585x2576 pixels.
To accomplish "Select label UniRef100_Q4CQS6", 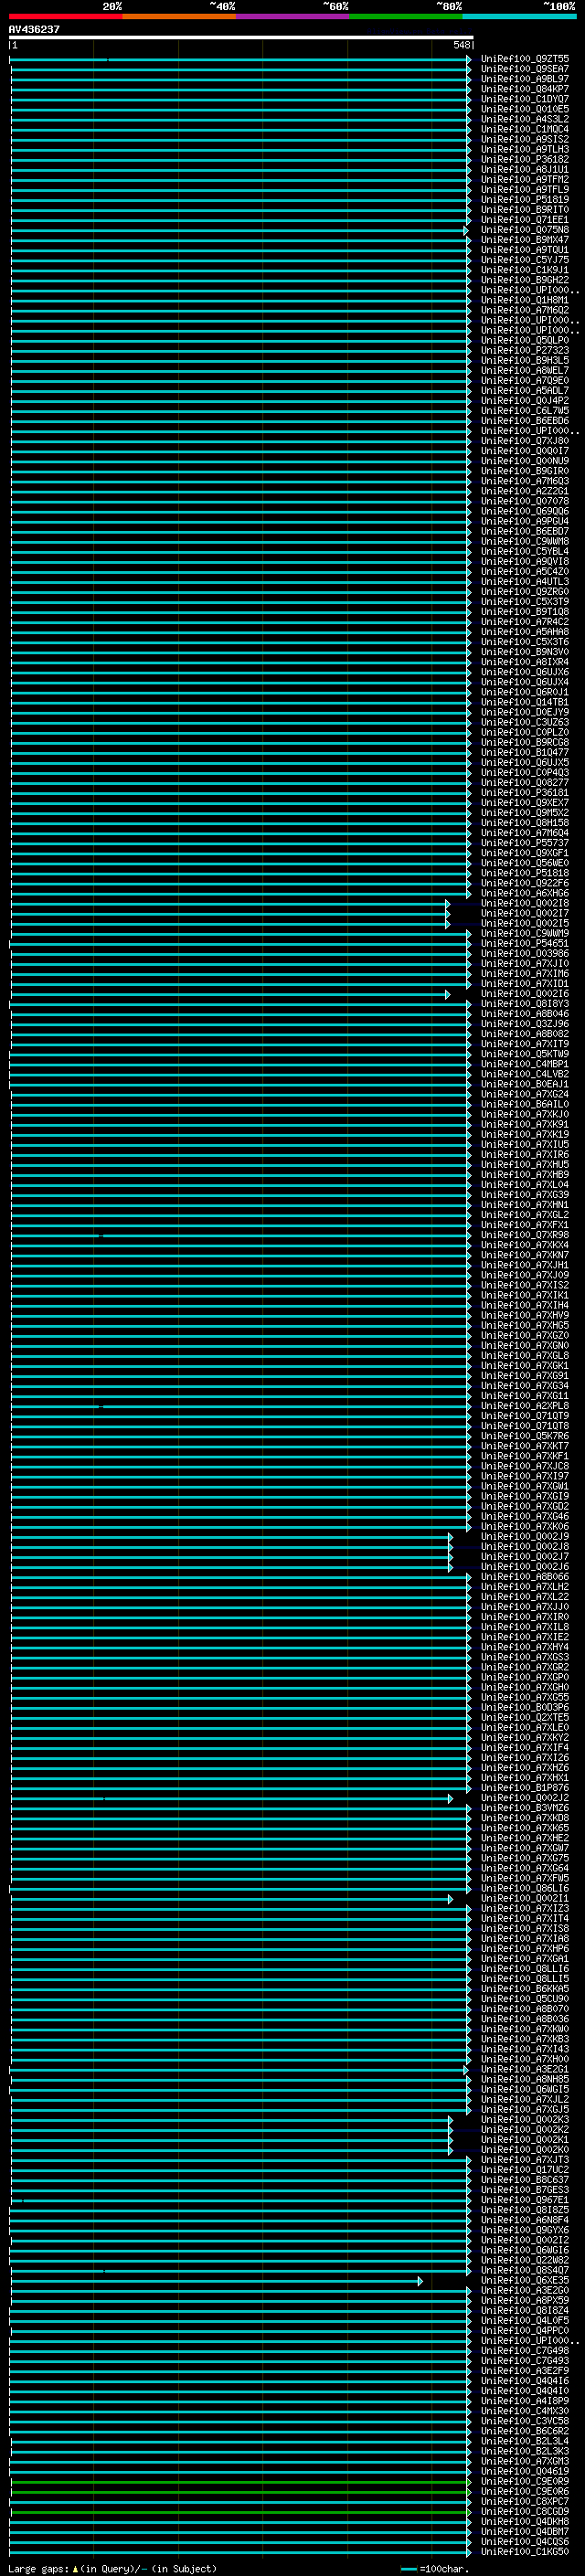I will point(524,2542).
